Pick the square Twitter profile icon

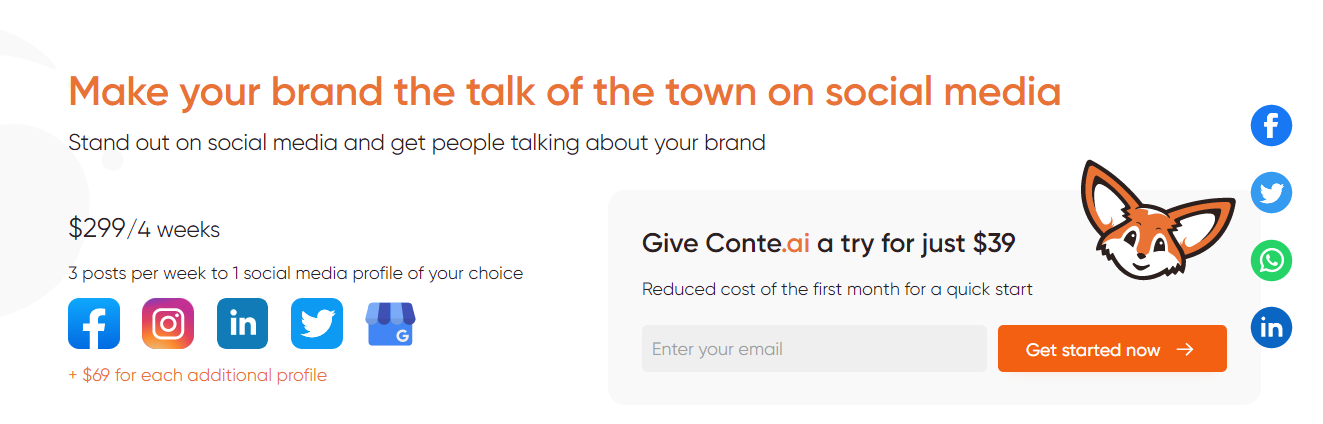pyautogui.click(x=317, y=324)
